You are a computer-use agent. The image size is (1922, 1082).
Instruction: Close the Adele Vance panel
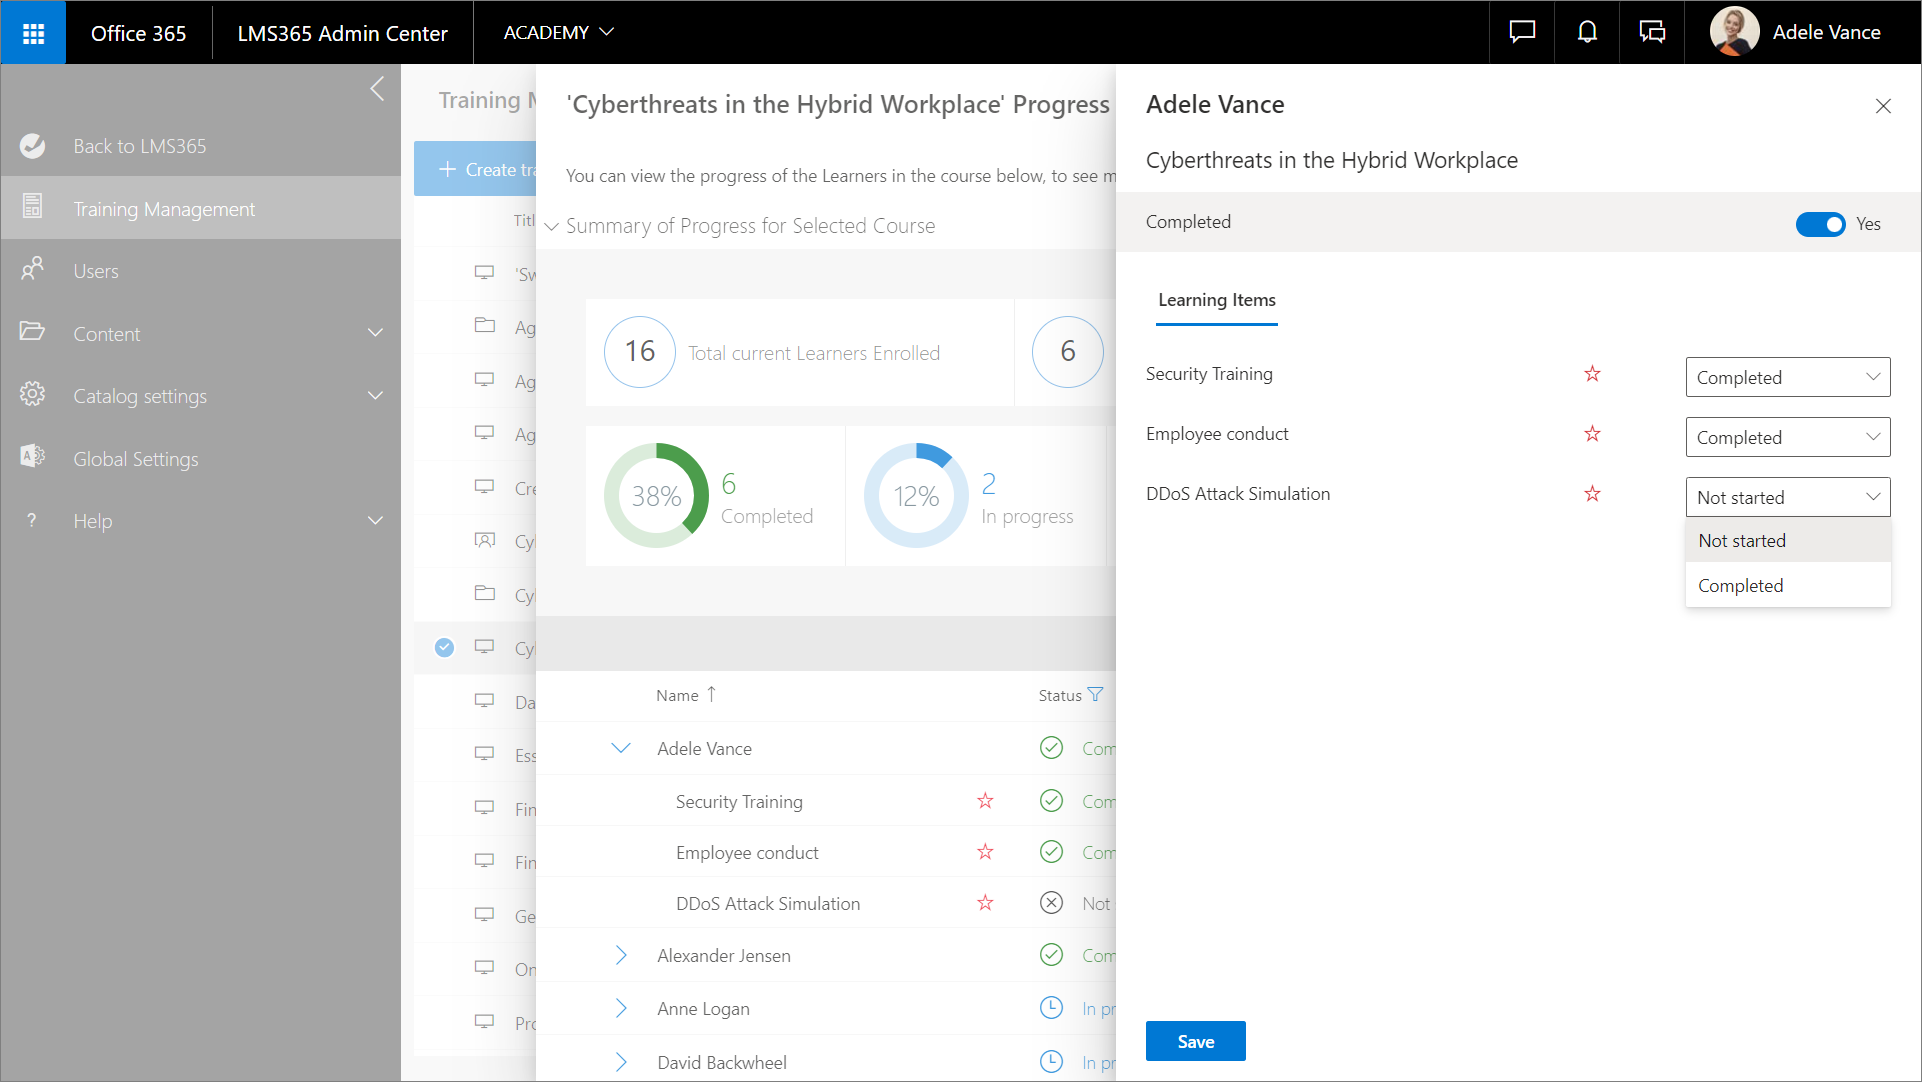(1882, 106)
